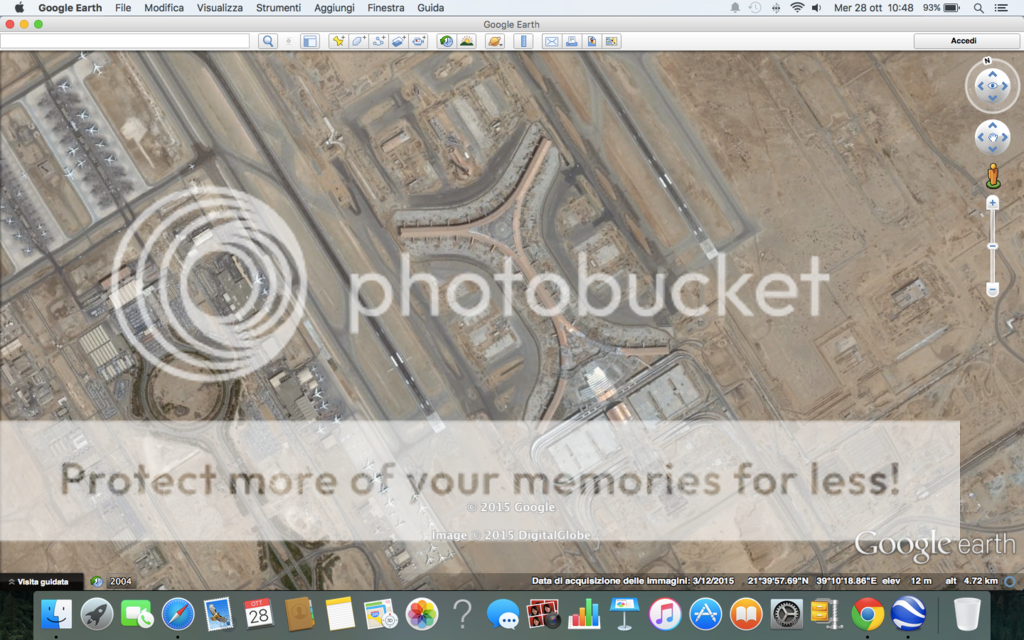Image resolution: width=1024 pixels, height=640 pixels.
Task: Click the record tour icon
Action: click(418, 41)
